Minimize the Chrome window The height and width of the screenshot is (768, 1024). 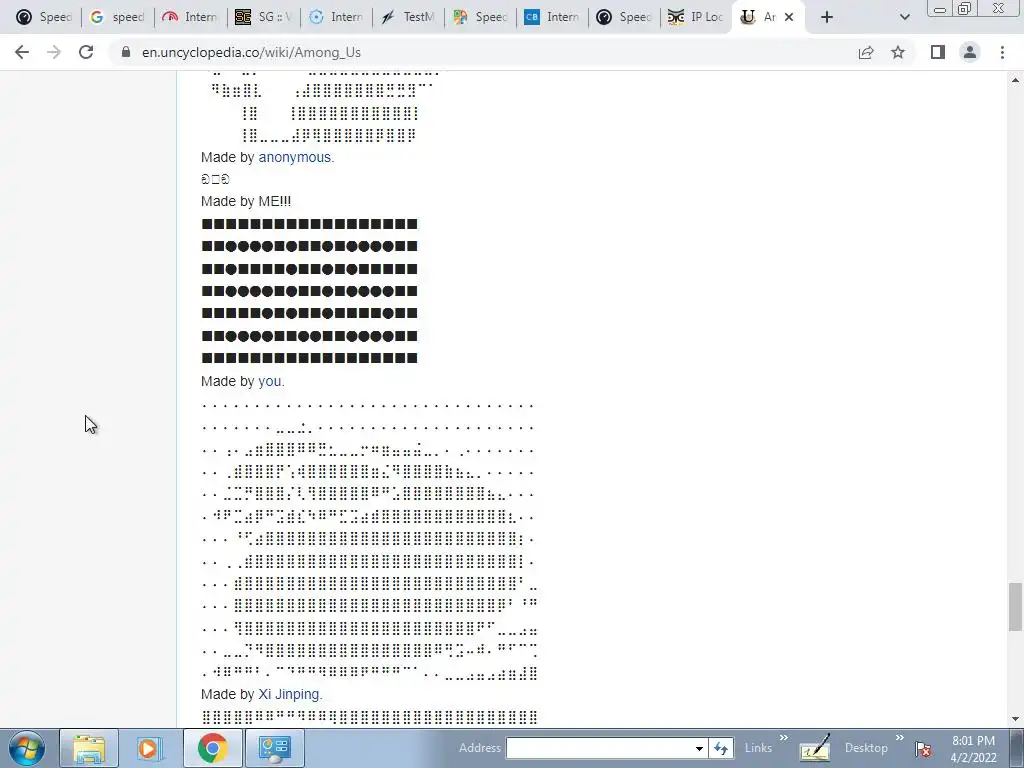(x=940, y=8)
